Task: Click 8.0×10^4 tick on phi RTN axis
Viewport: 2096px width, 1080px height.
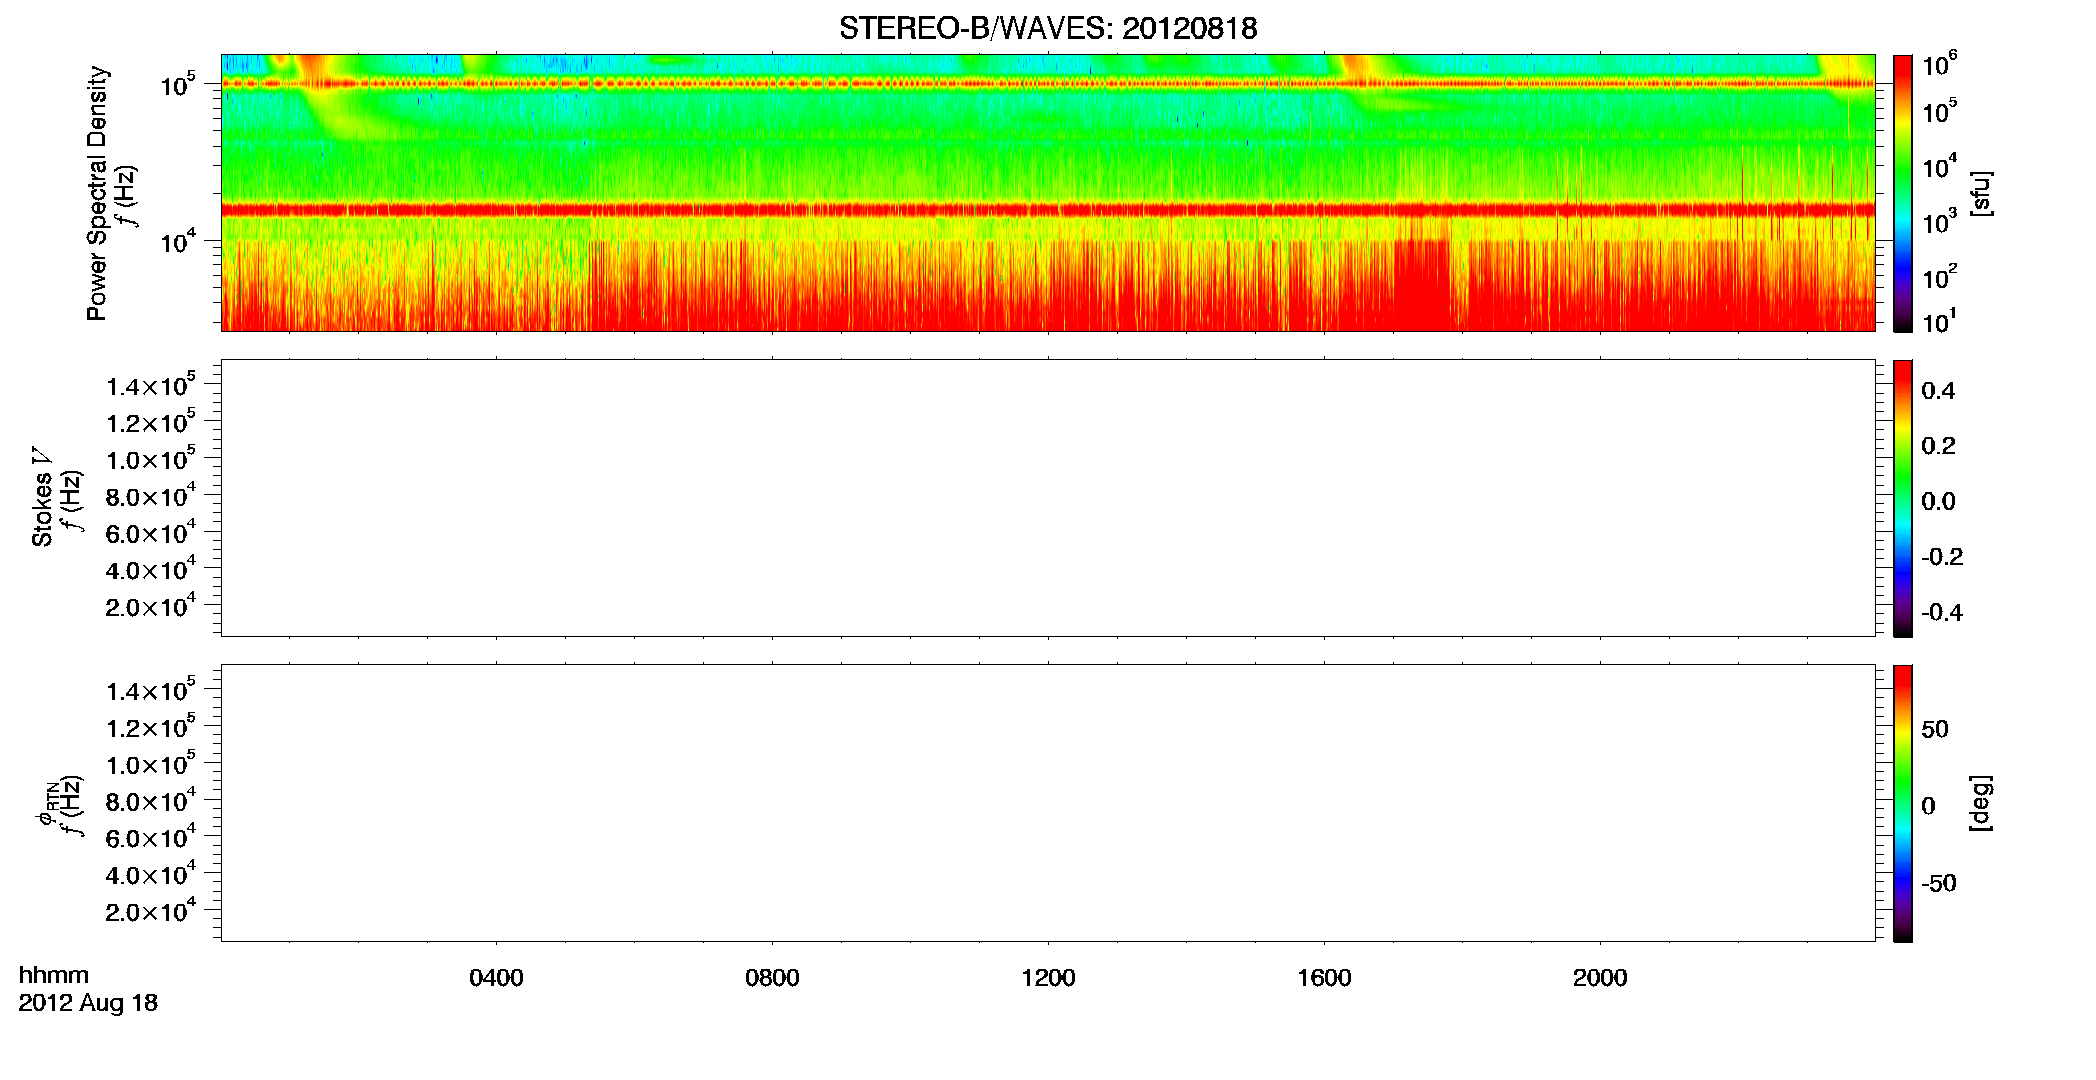Action: coord(151,801)
